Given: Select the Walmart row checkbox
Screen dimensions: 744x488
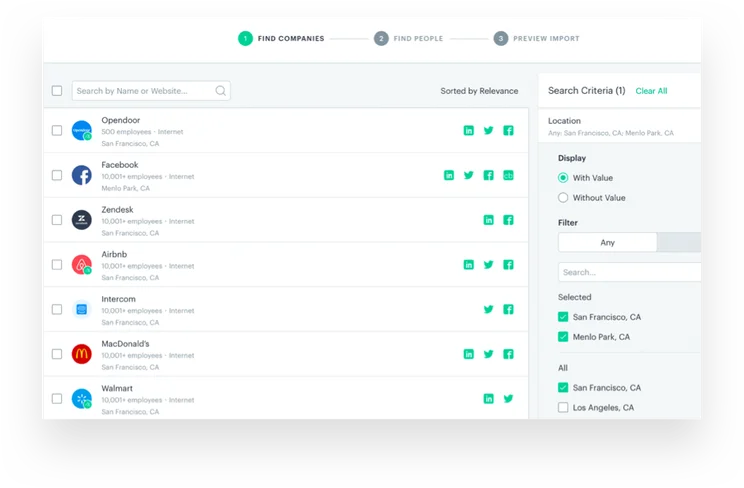Looking at the screenshot, I should coord(57,398).
